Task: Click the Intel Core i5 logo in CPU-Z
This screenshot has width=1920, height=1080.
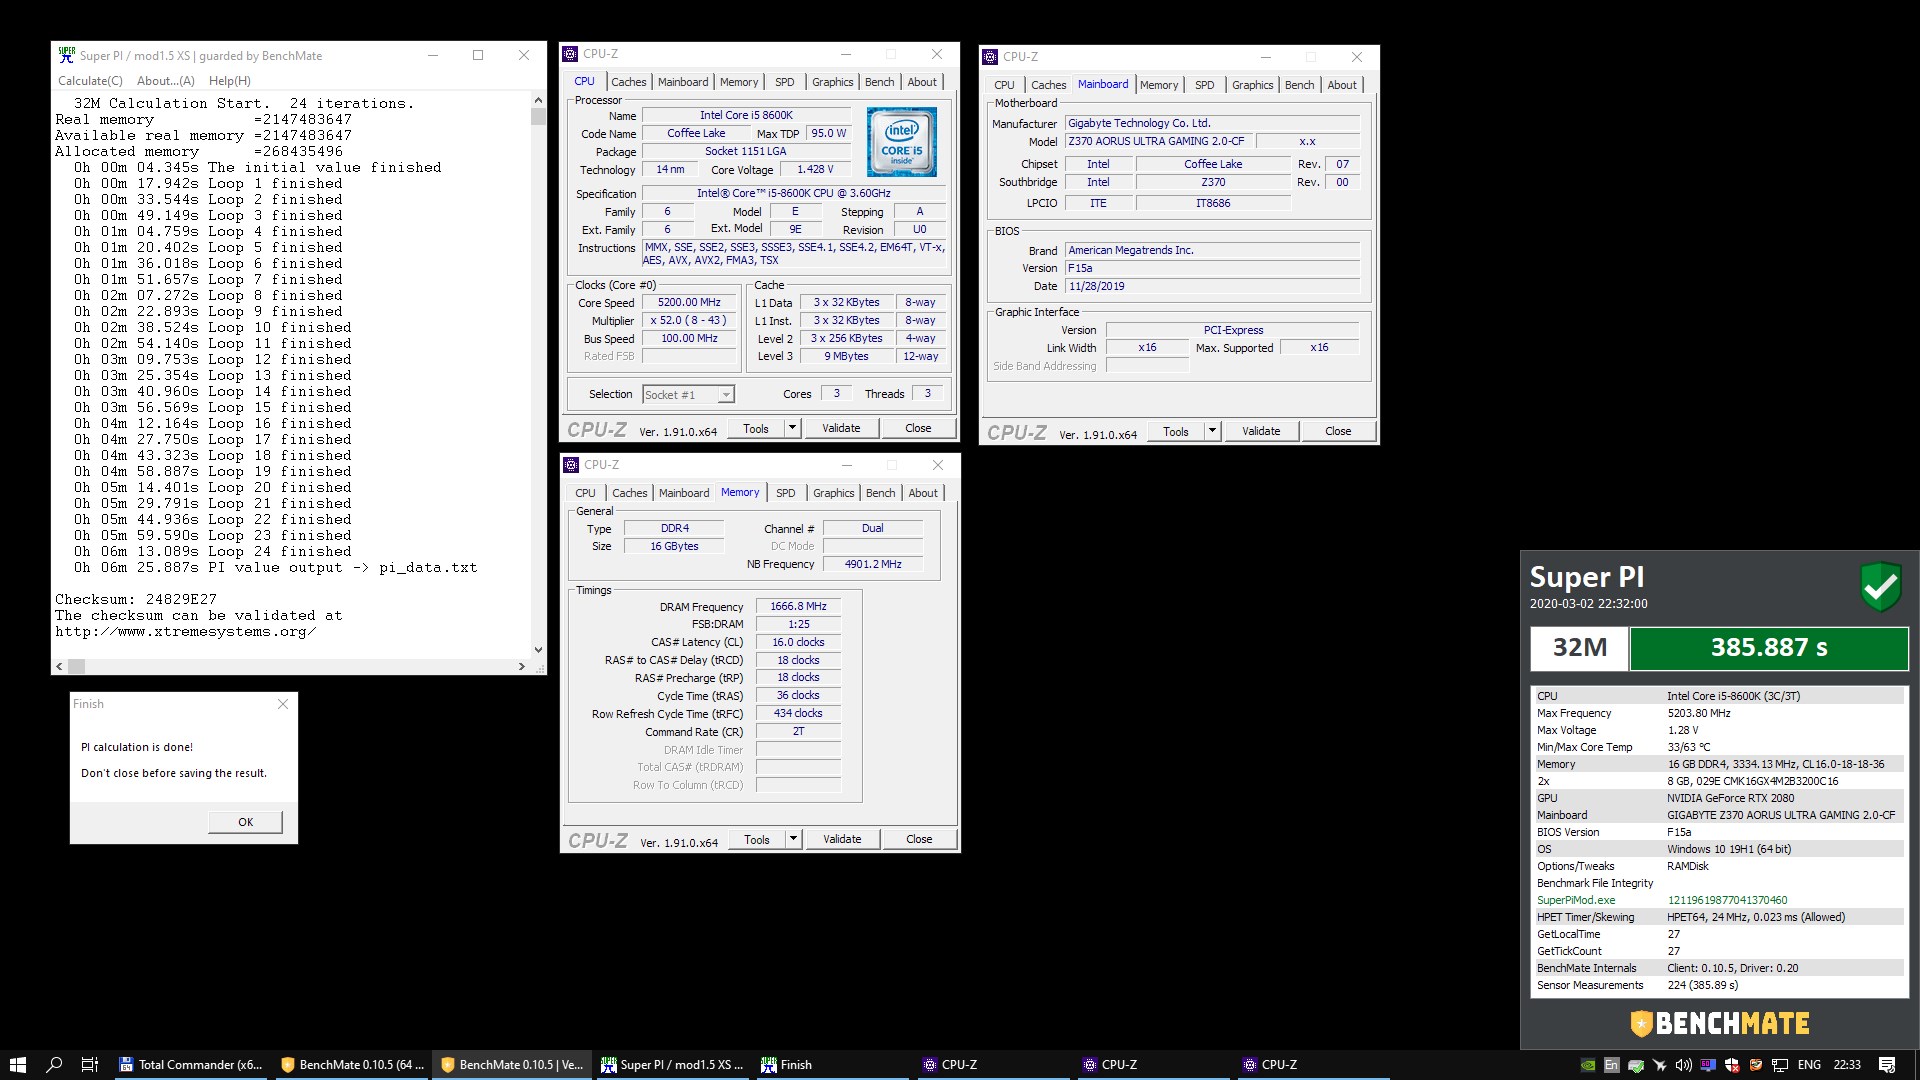Action: click(x=901, y=142)
